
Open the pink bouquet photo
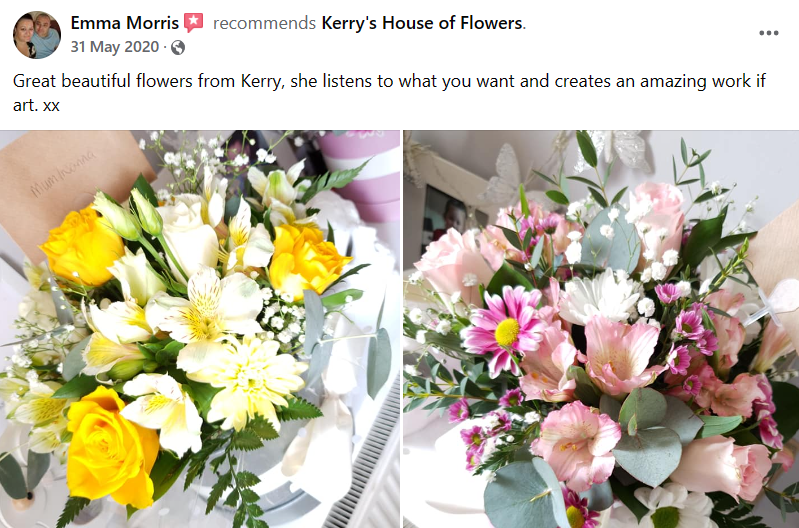coord(601,328)
